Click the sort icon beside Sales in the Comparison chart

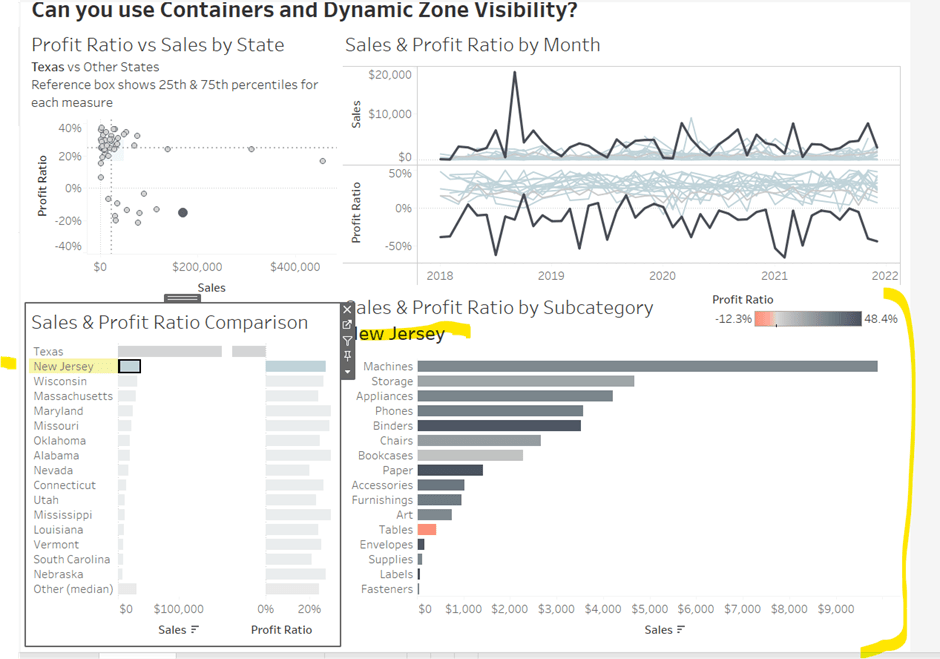[x=194, y=630]
